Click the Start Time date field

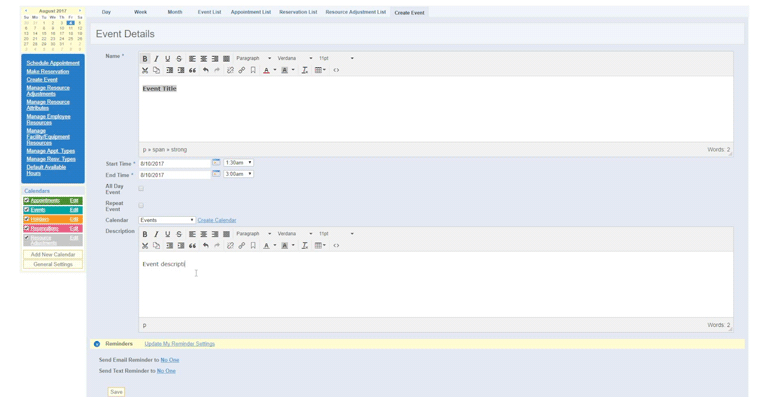(x=174, y=163)
